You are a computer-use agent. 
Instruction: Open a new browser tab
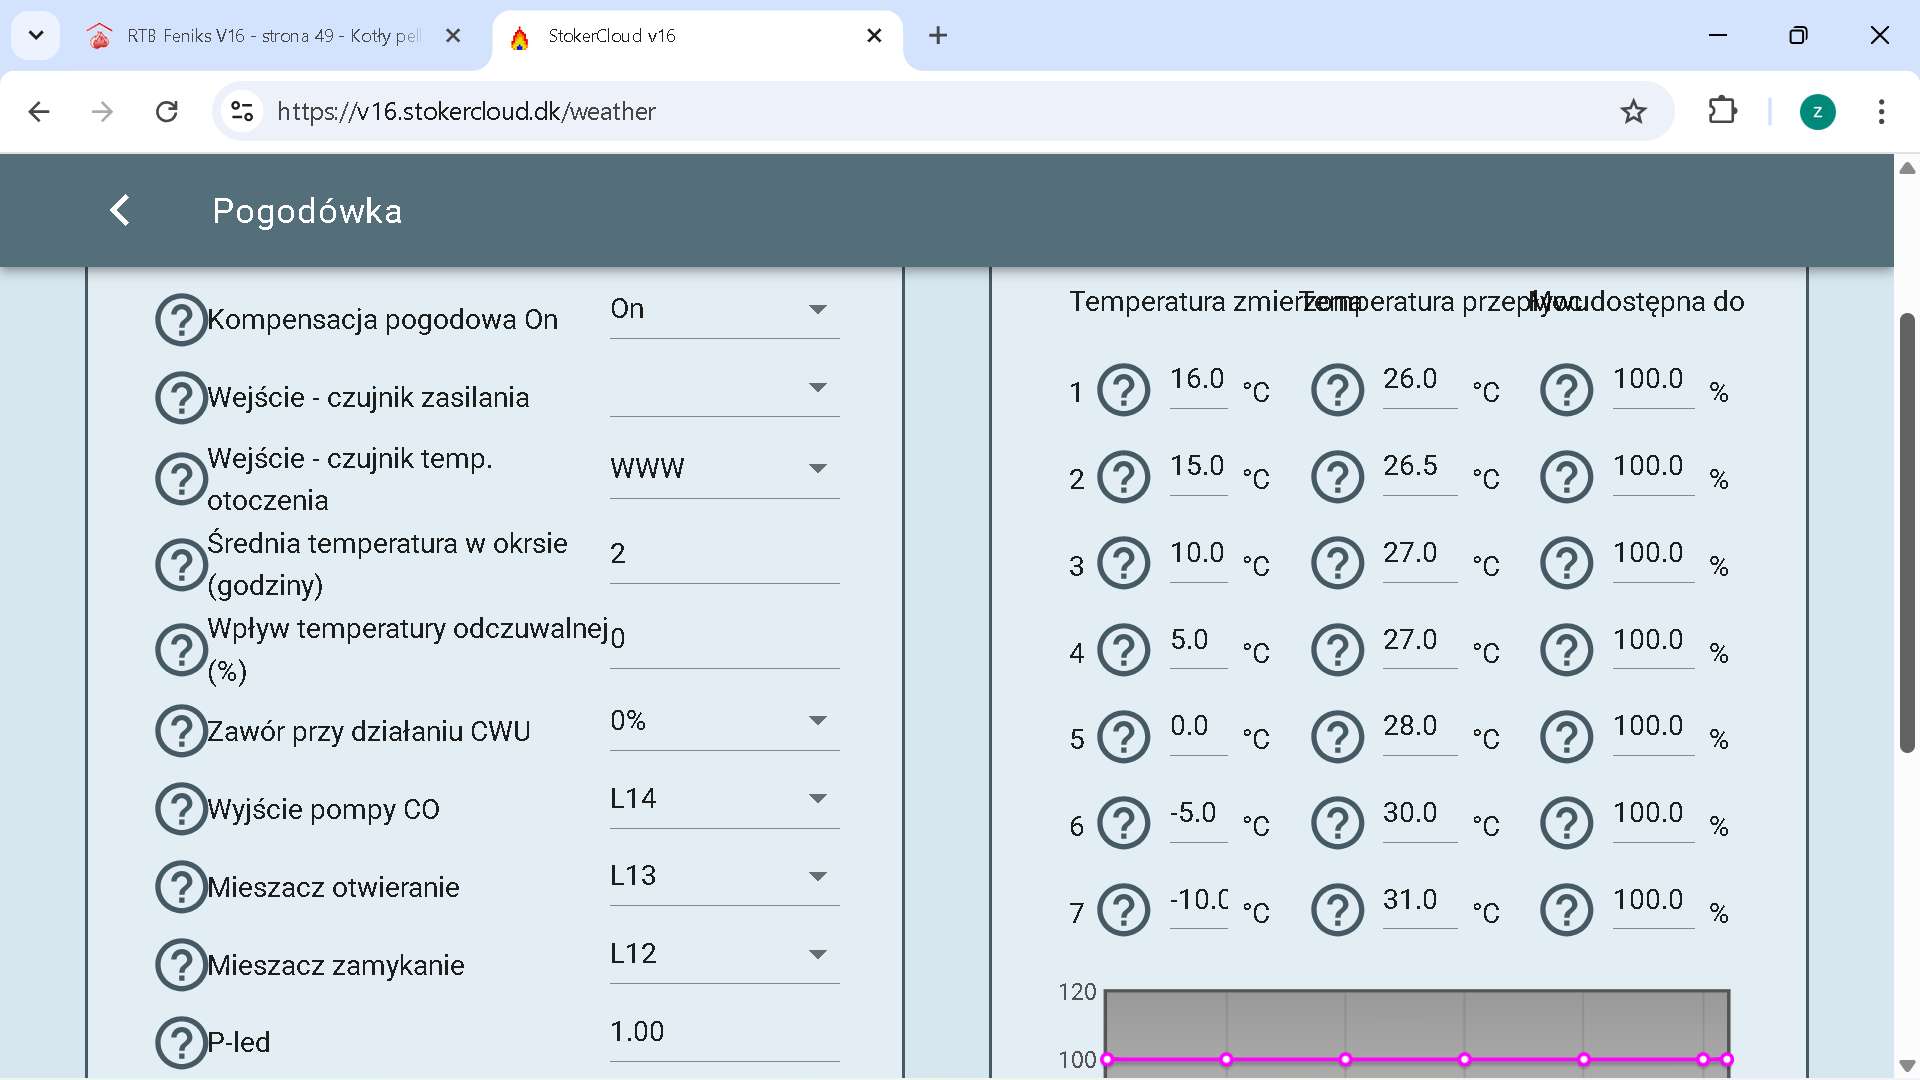(937, 36)
